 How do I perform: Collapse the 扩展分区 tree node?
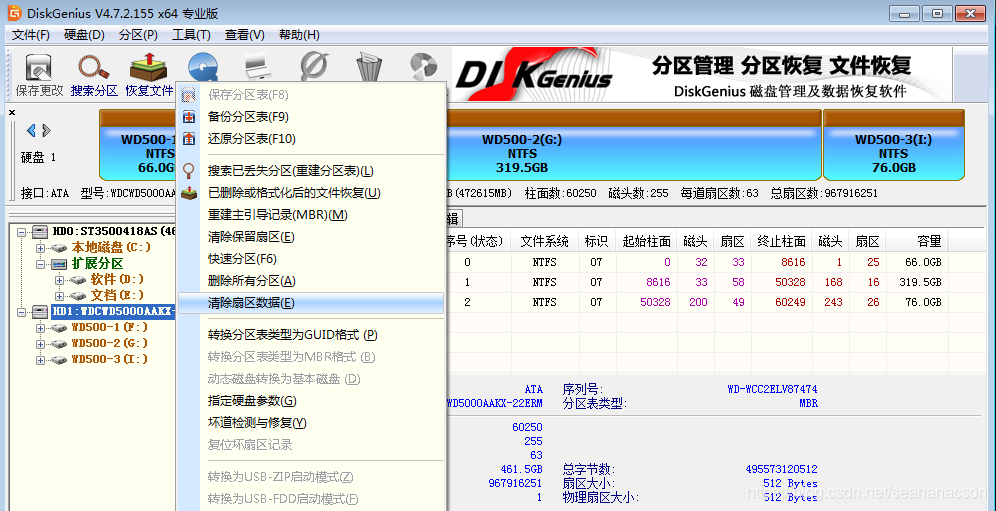pos(41,264)
